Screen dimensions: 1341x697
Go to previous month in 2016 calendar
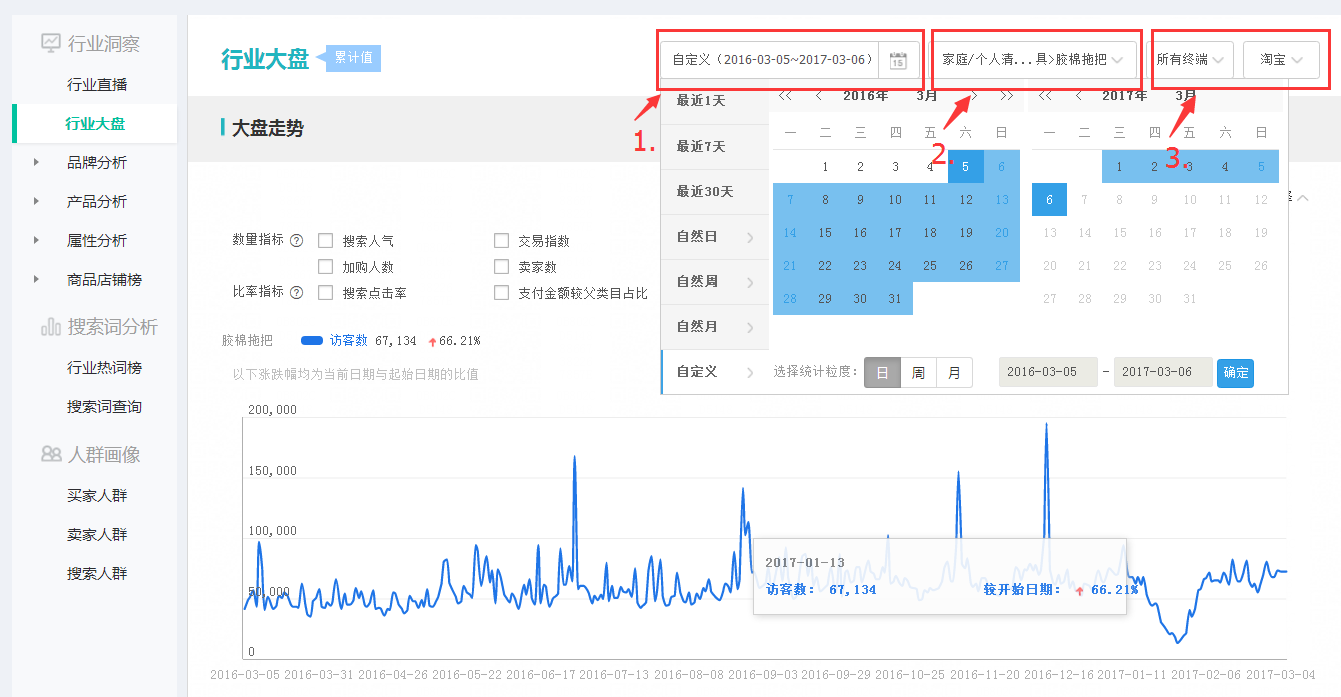[819, 96]
